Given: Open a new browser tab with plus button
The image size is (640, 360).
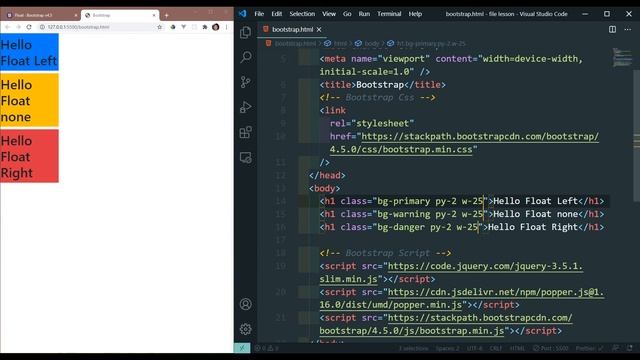Looking at the screenshot, I should [167, 16].
